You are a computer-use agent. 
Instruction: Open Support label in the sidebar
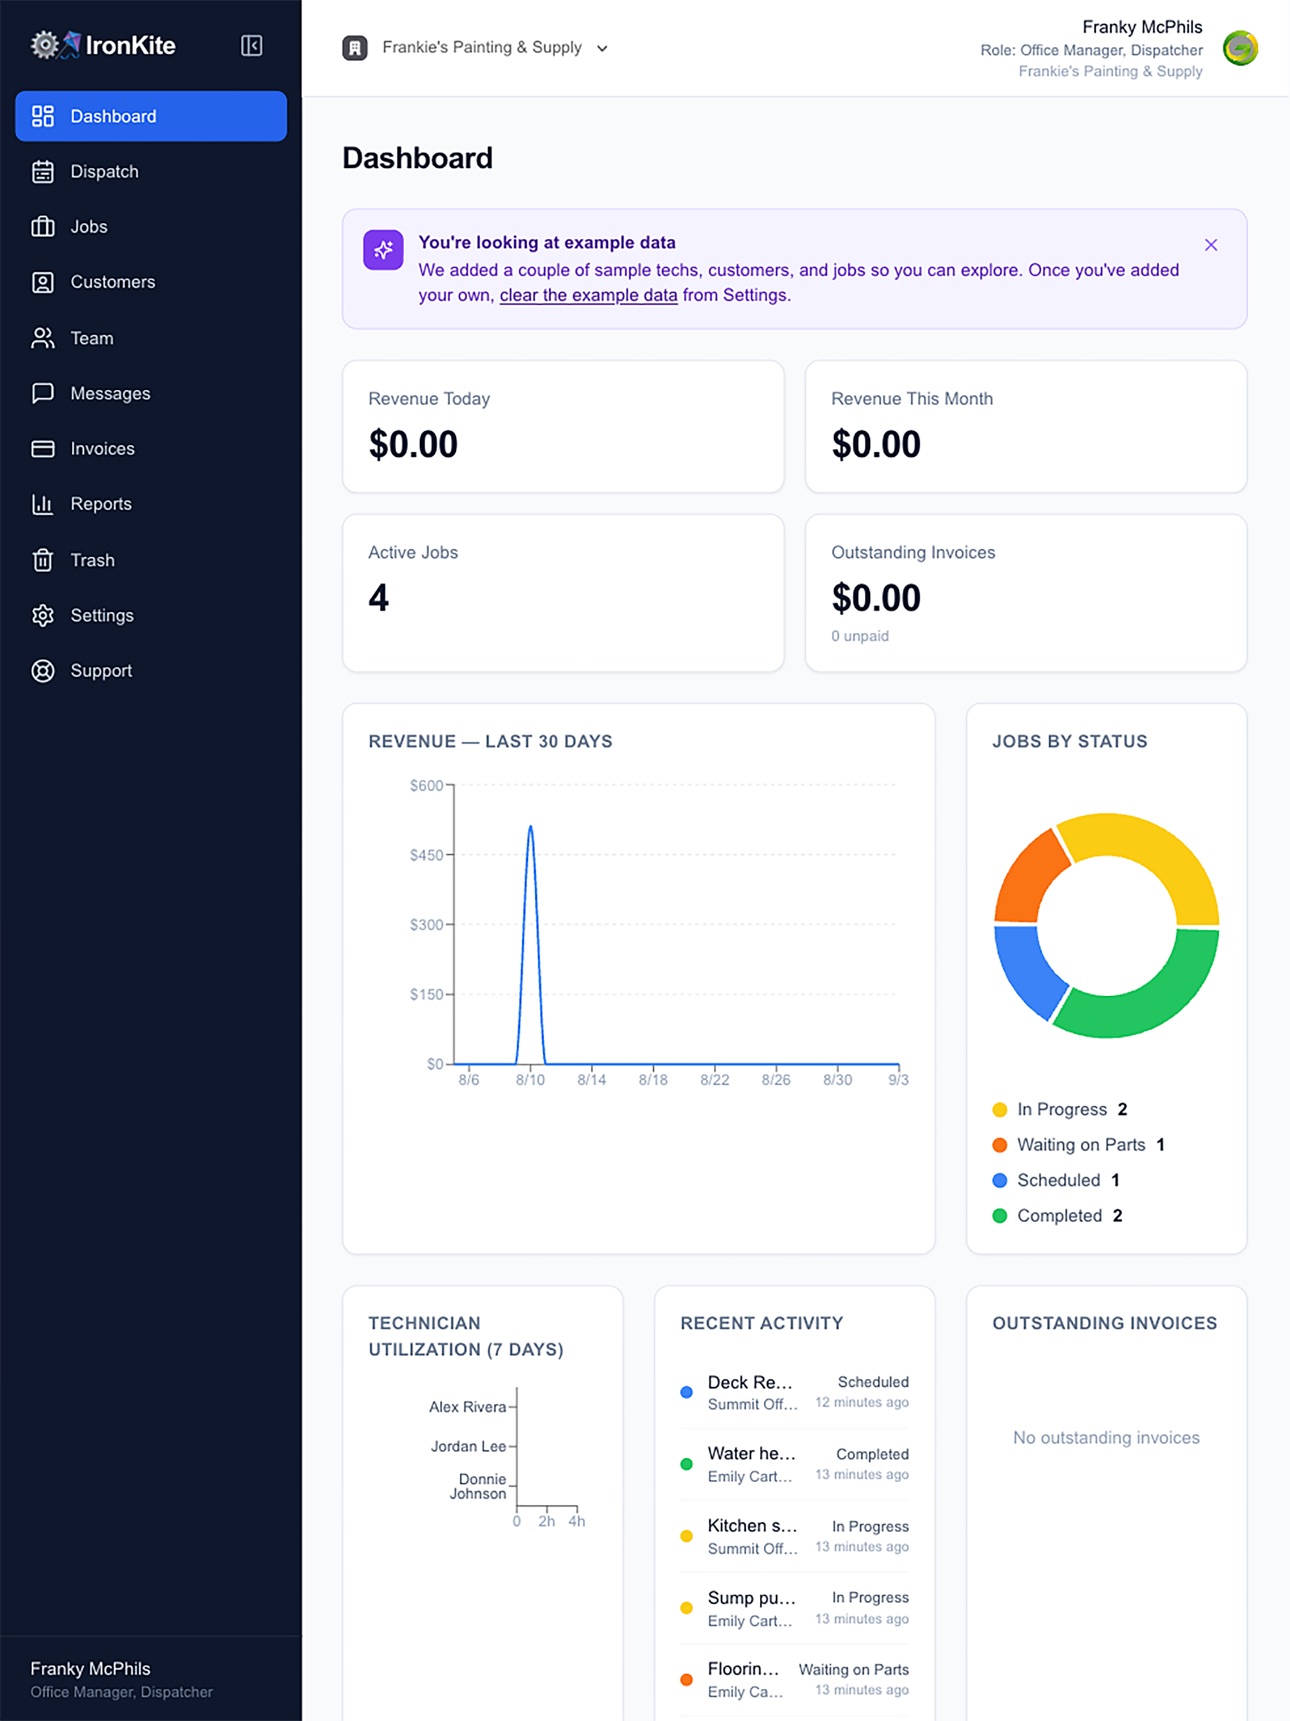point(101,671)
